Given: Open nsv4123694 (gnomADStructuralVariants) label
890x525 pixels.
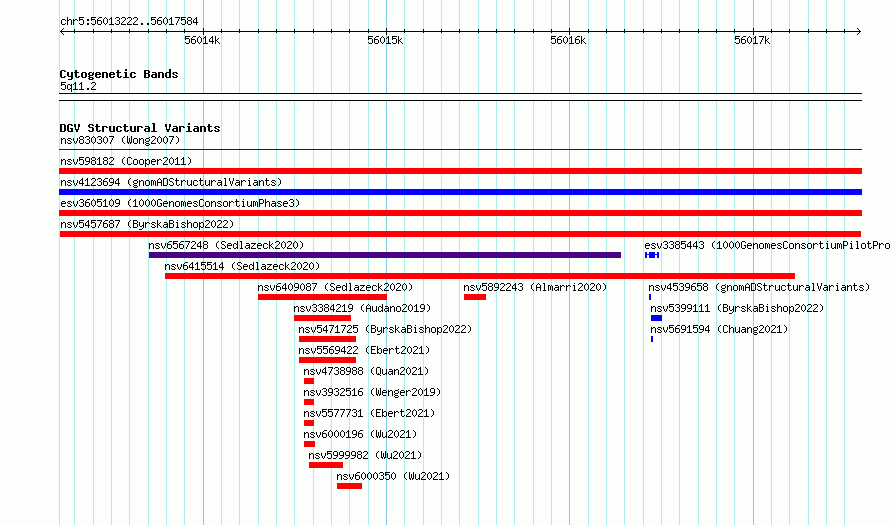Looking at the screenshot, I should [x=171, y=182].
